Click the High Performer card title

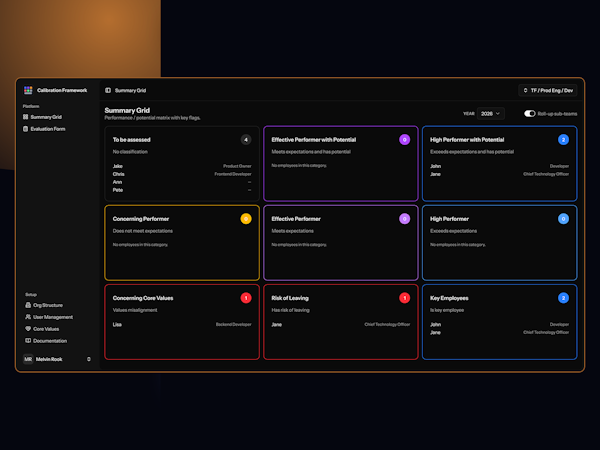point(449,219)
